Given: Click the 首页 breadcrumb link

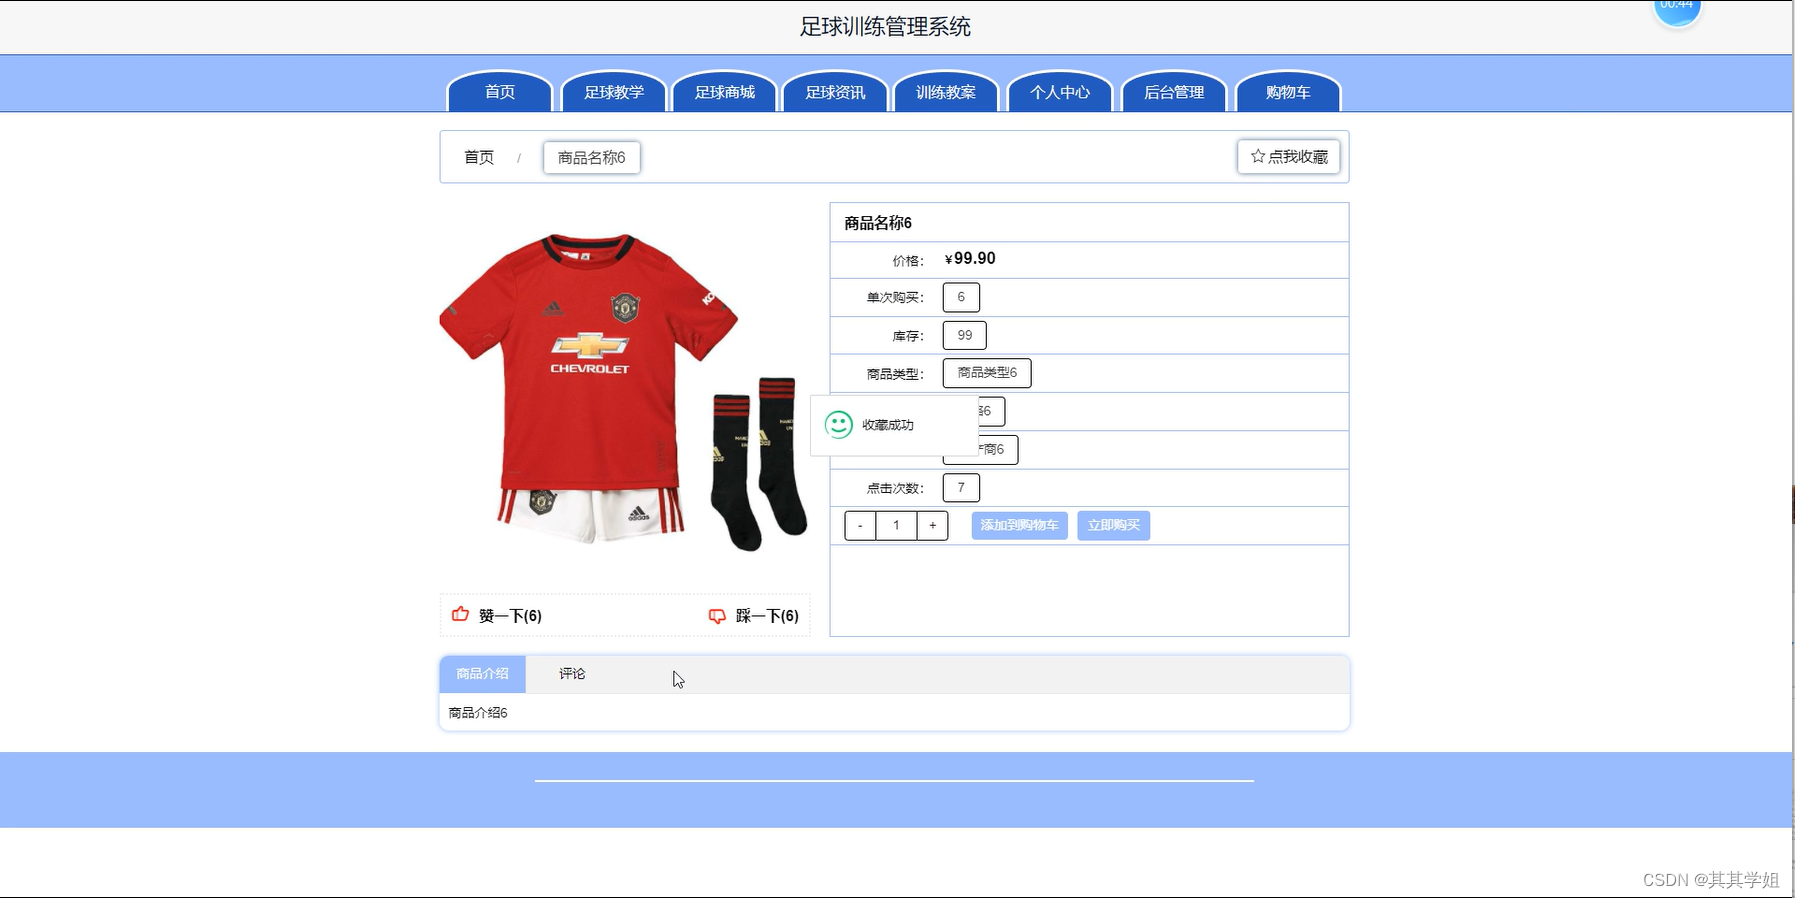Looking at the screenshot, I should 479,157.
